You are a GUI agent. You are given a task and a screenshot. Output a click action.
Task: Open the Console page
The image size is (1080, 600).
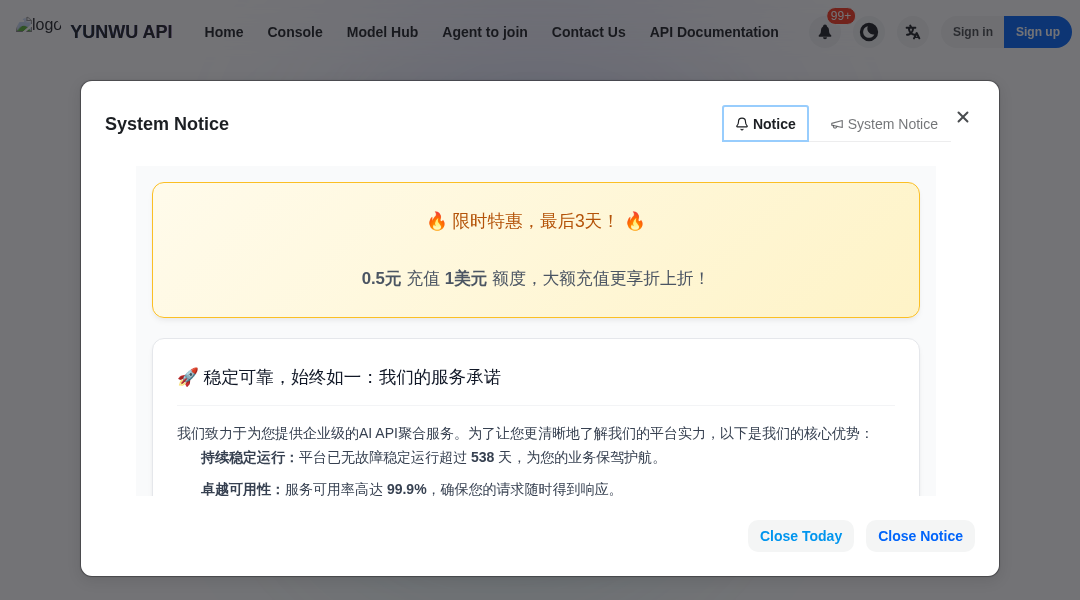[x=295, y=32]
